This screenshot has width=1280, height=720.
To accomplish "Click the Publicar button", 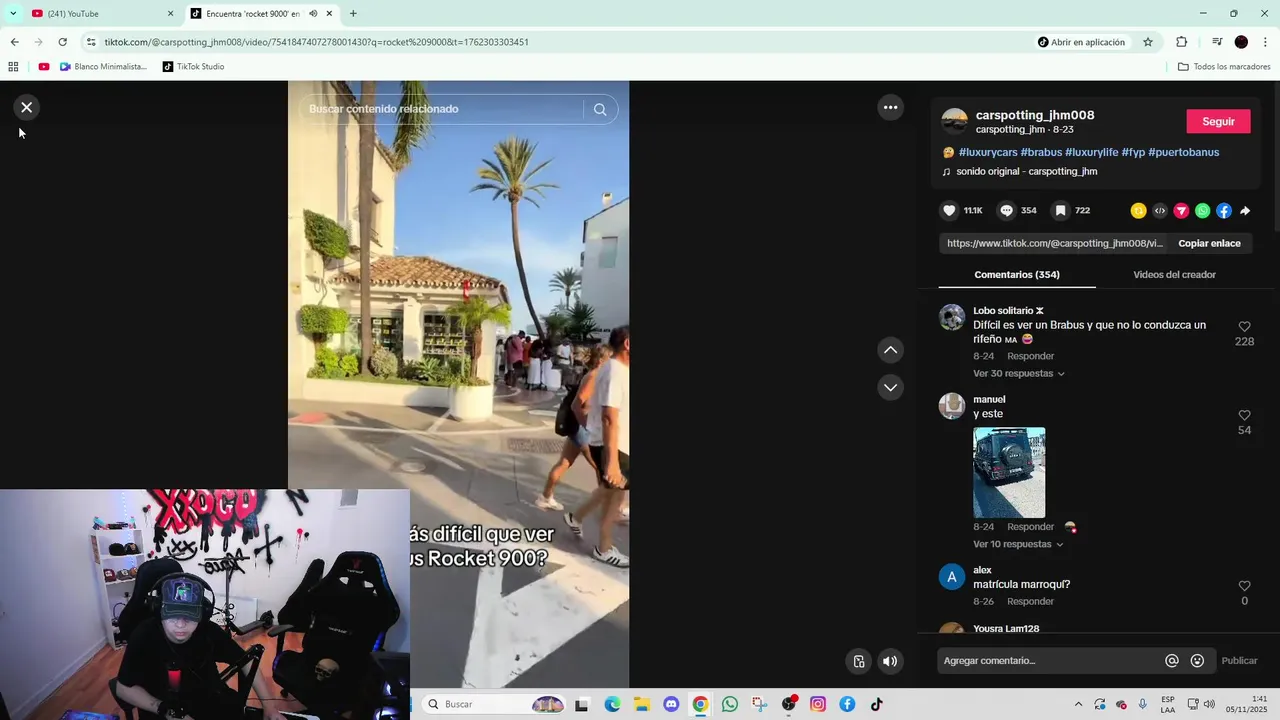I will click(x=1239, y=660).
